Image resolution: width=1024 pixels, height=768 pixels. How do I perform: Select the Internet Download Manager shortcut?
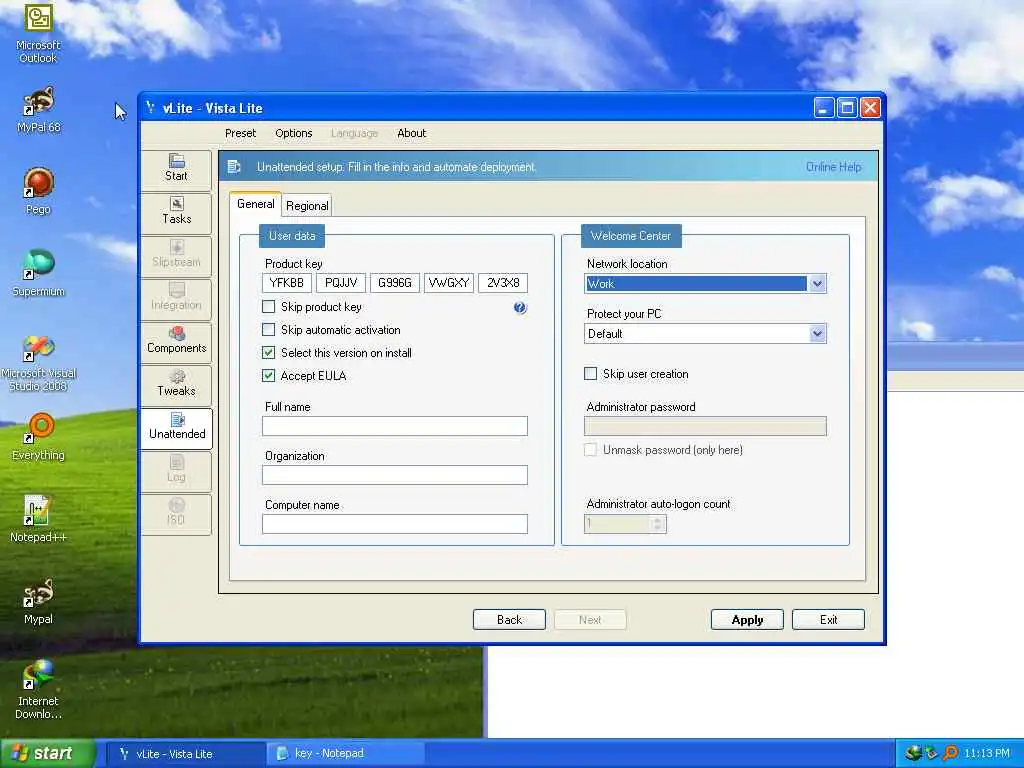click(x=38, y=691)
